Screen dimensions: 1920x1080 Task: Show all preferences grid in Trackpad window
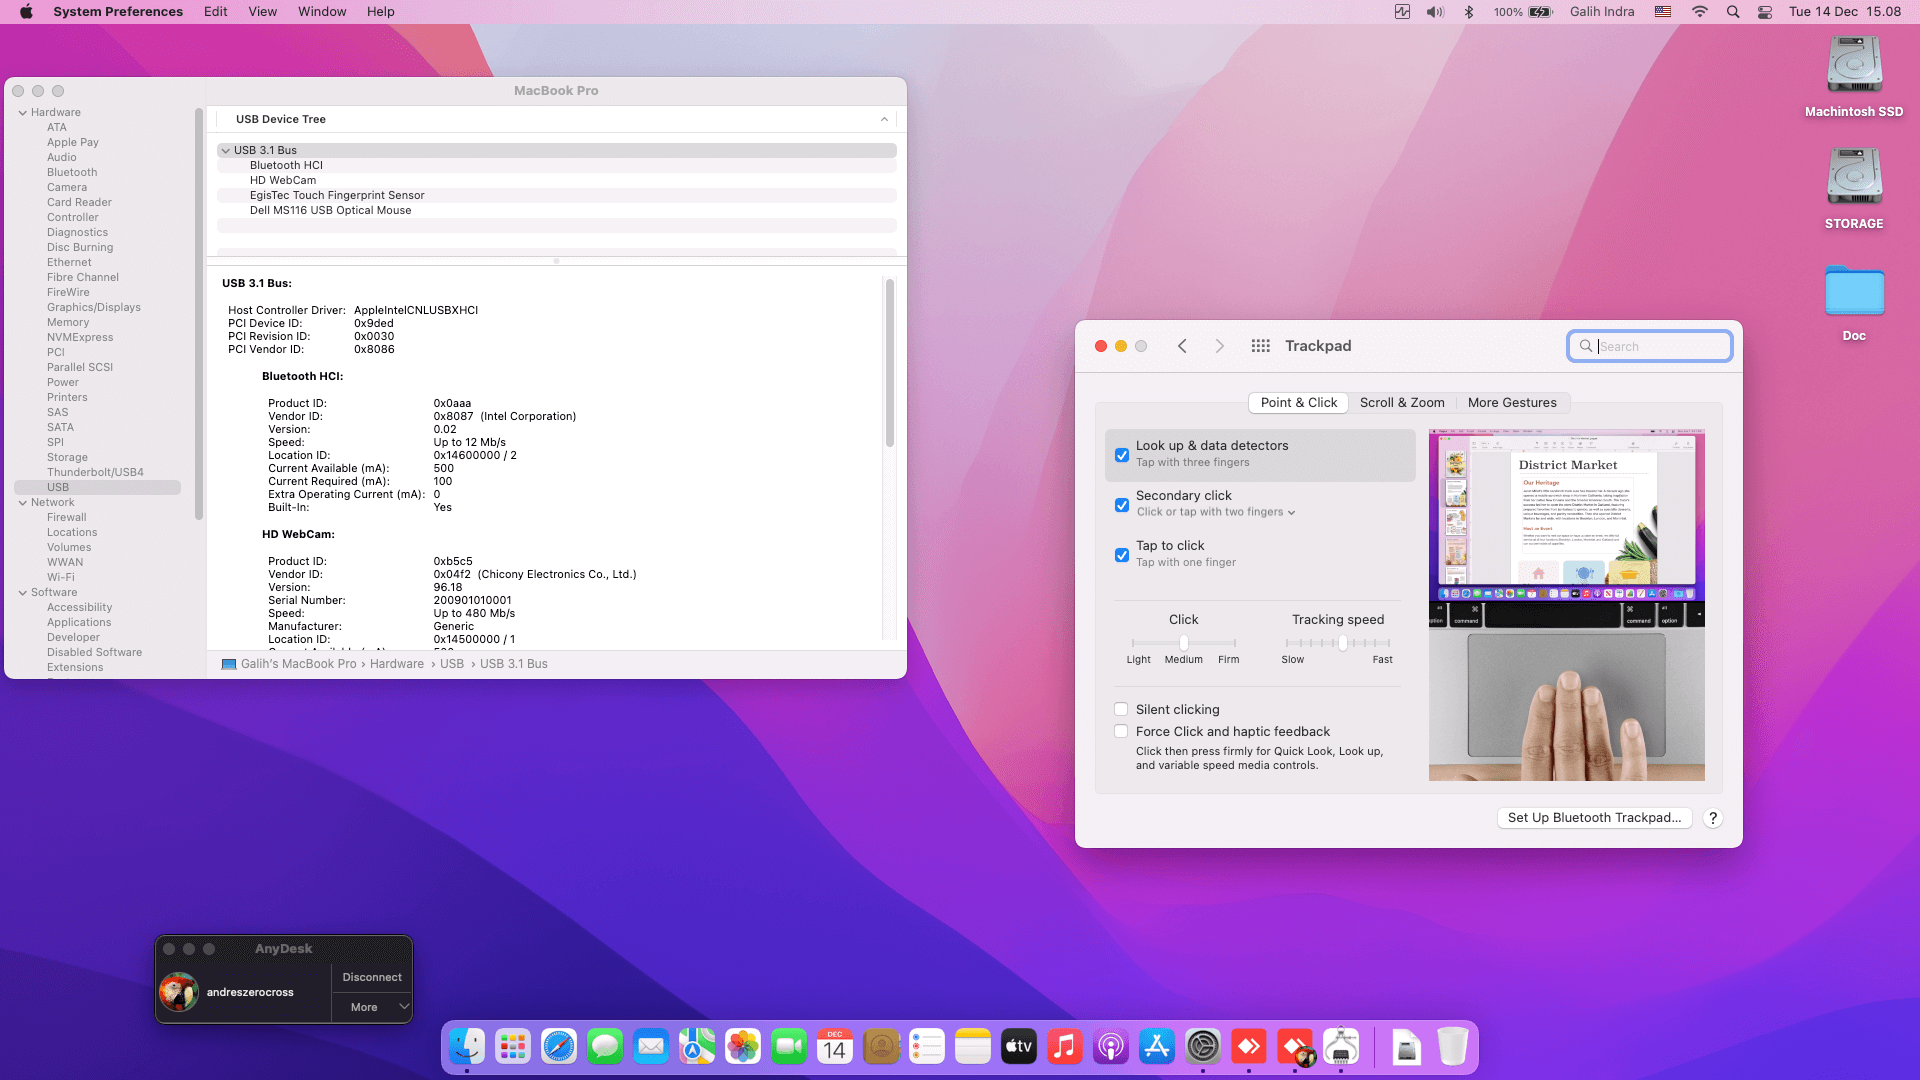click(x=1260, y=346)
